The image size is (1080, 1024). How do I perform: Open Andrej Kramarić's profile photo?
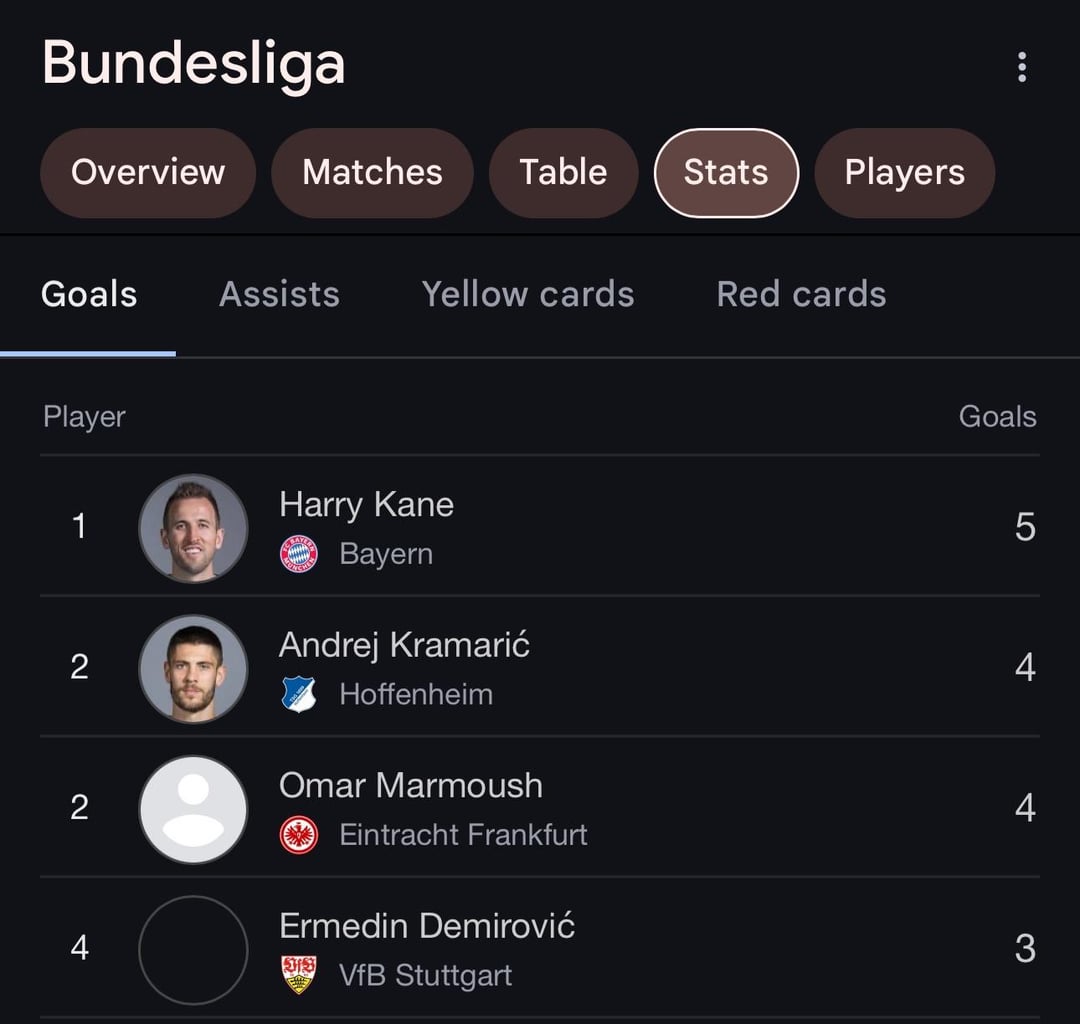(x=194, y=669)
